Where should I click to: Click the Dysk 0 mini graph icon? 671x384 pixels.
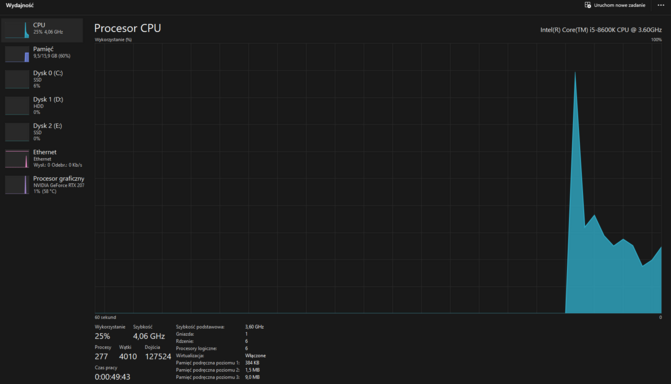tap(17, 80)
